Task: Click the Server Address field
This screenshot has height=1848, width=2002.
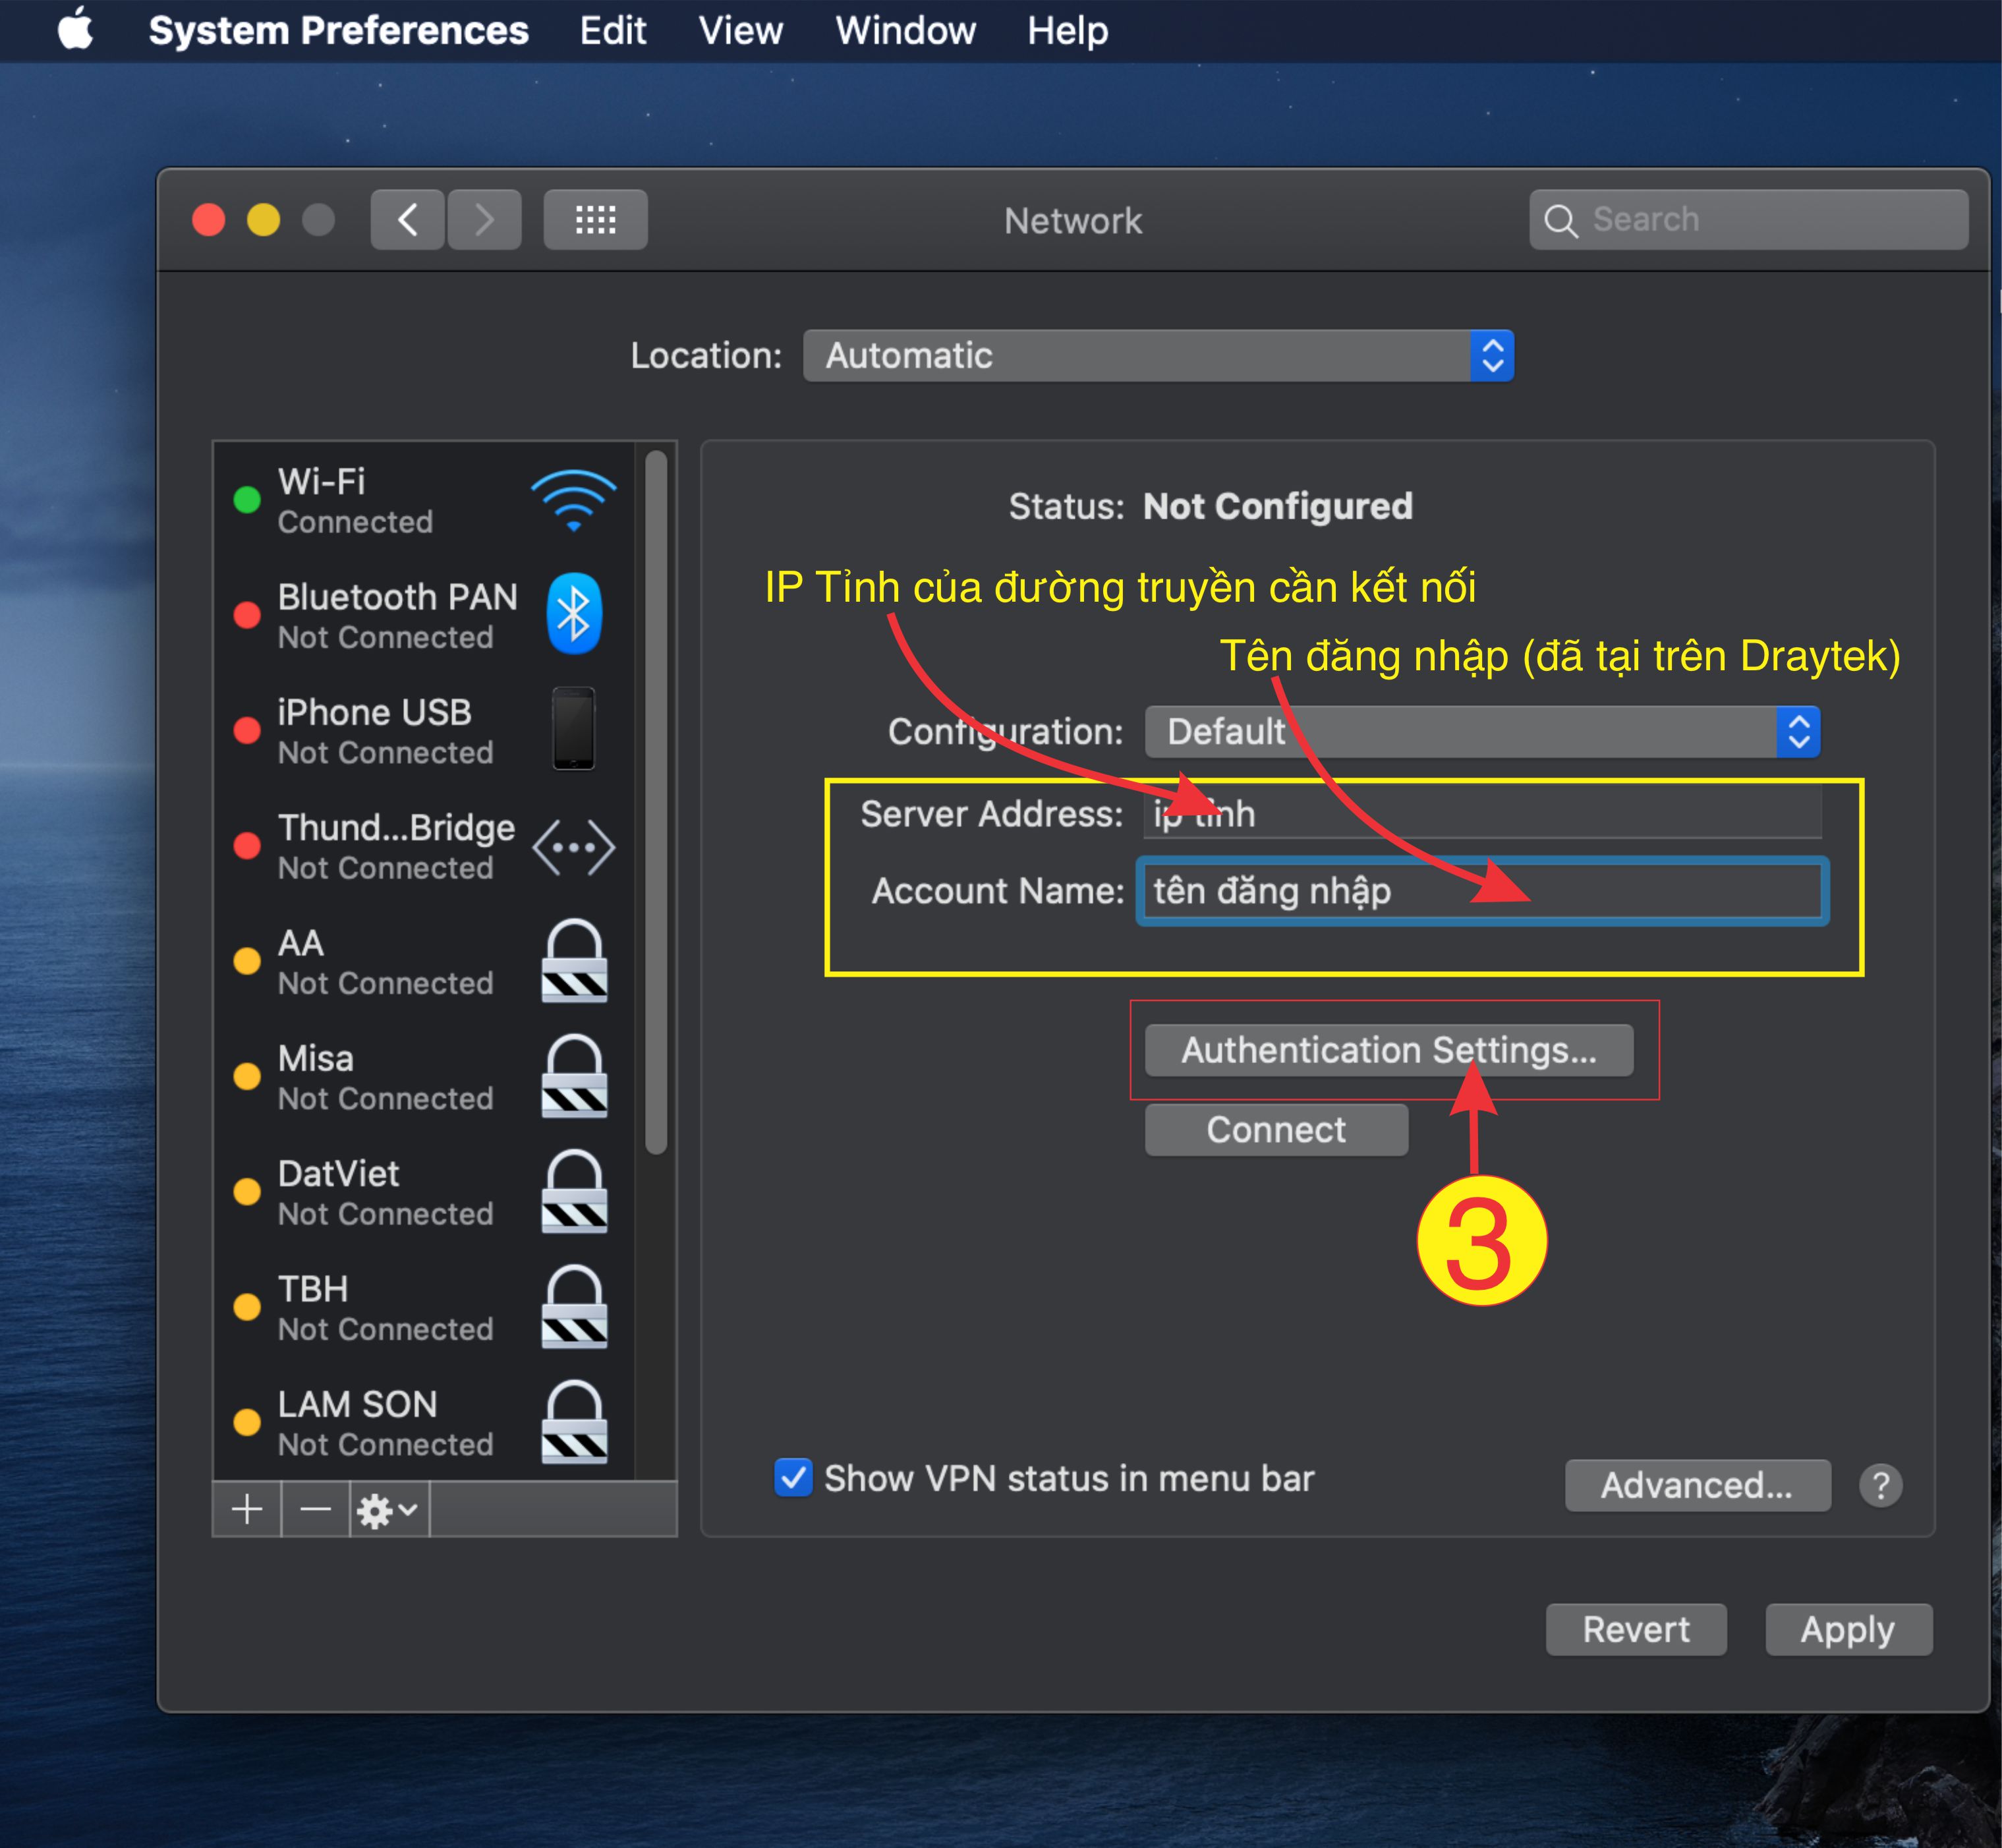Action: click(x=1482, y=813)
